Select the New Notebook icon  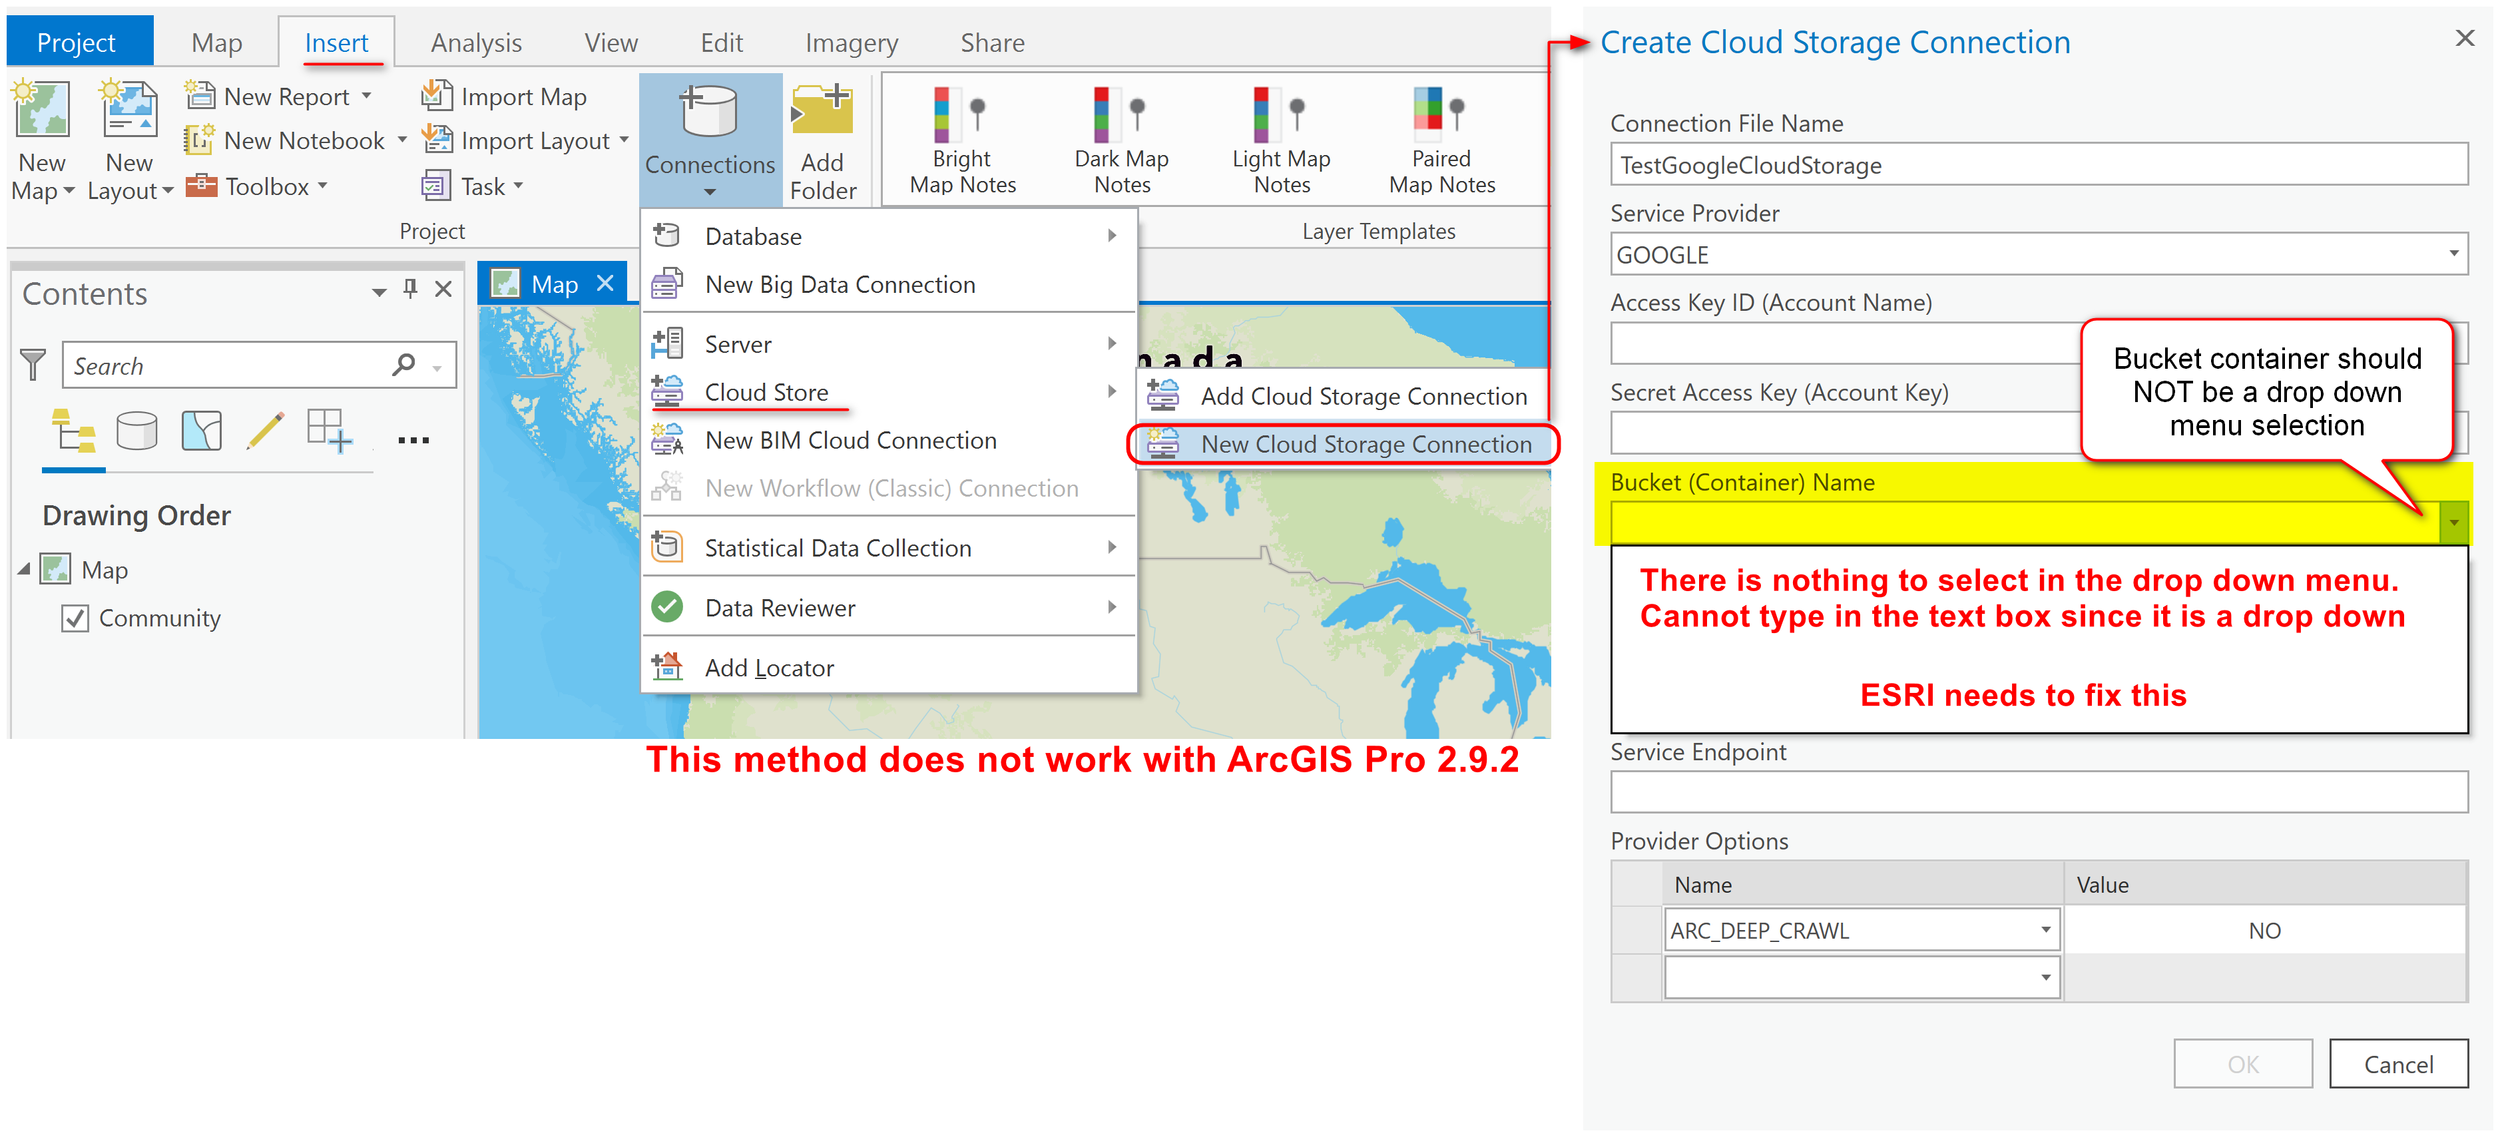[x=200, y=140]
